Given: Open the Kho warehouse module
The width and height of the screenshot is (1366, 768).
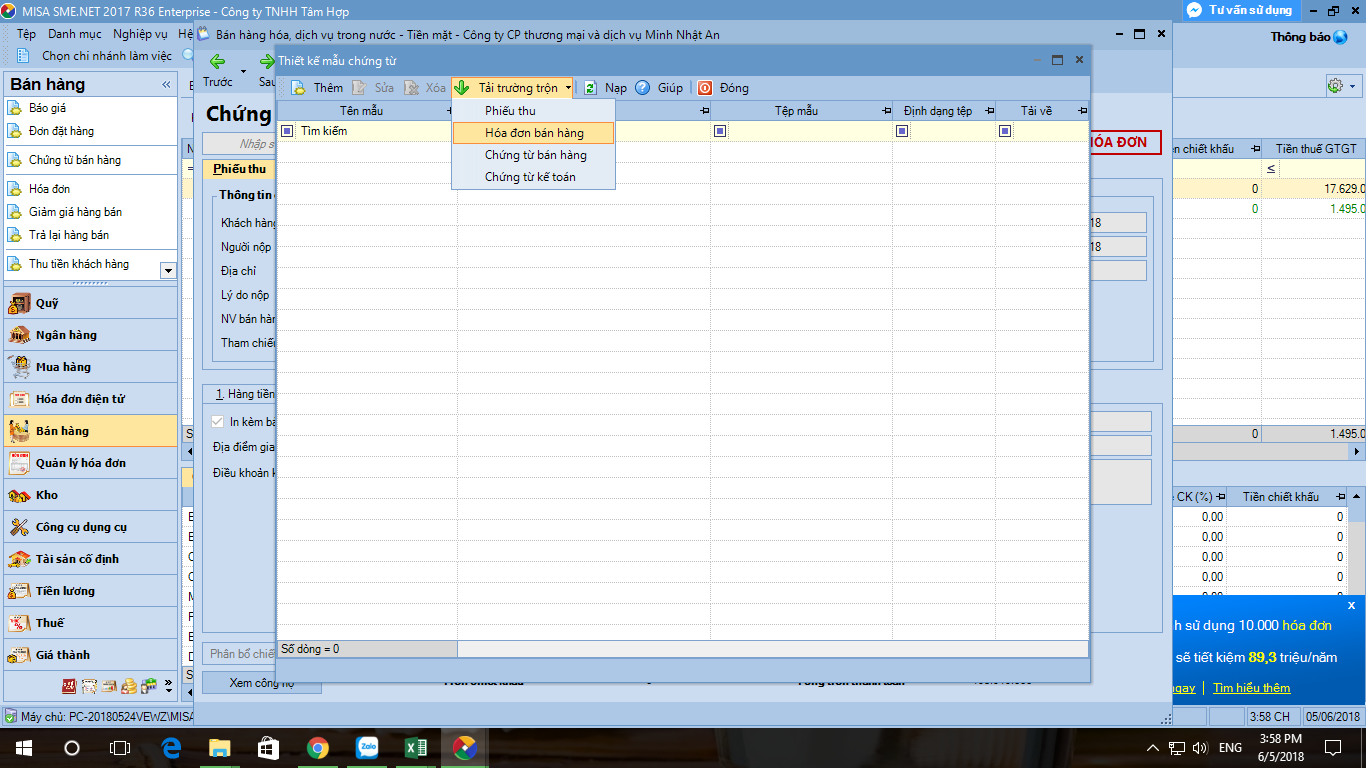Looking at the screenshot, I should pyautogui.click(x=90, y=495).
